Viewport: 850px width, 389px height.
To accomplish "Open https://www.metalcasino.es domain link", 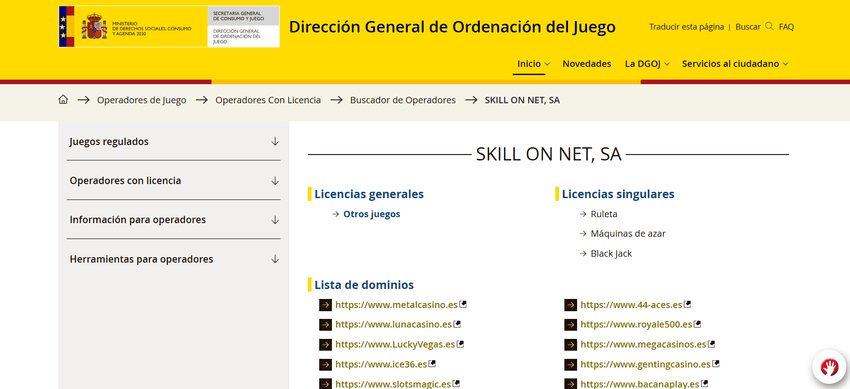I will point(396,305).
